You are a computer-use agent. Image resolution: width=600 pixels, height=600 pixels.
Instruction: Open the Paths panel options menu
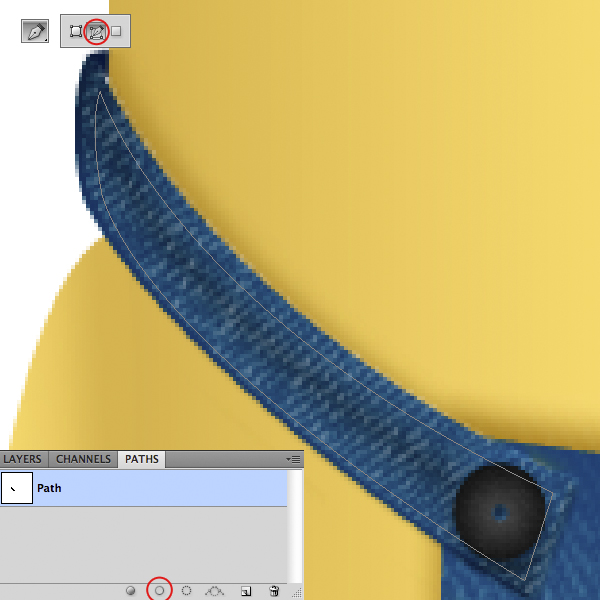pyautogui.click(x=294, y=460)
